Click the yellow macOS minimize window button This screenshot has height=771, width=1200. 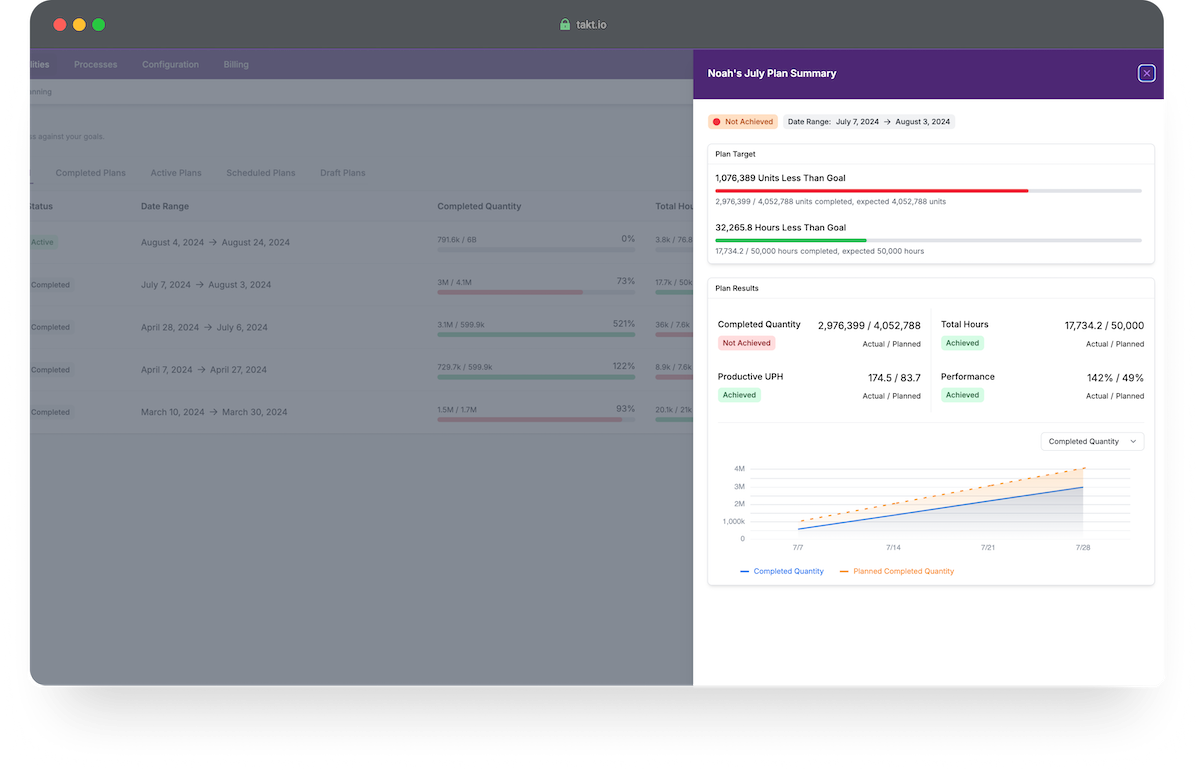[x=79, y=24]
